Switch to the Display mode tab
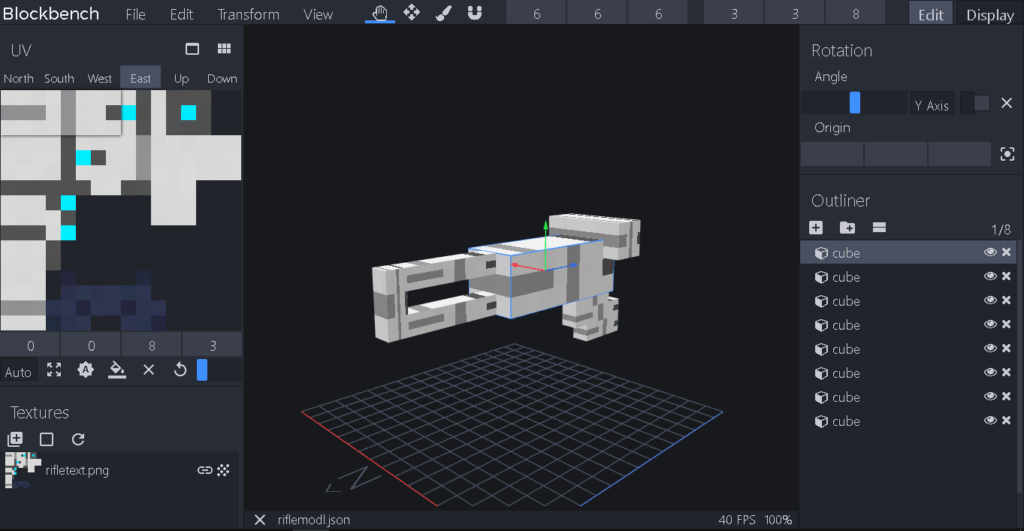Image resolution: width=1024 pixels, height=531 pixels. coord(989,15)
